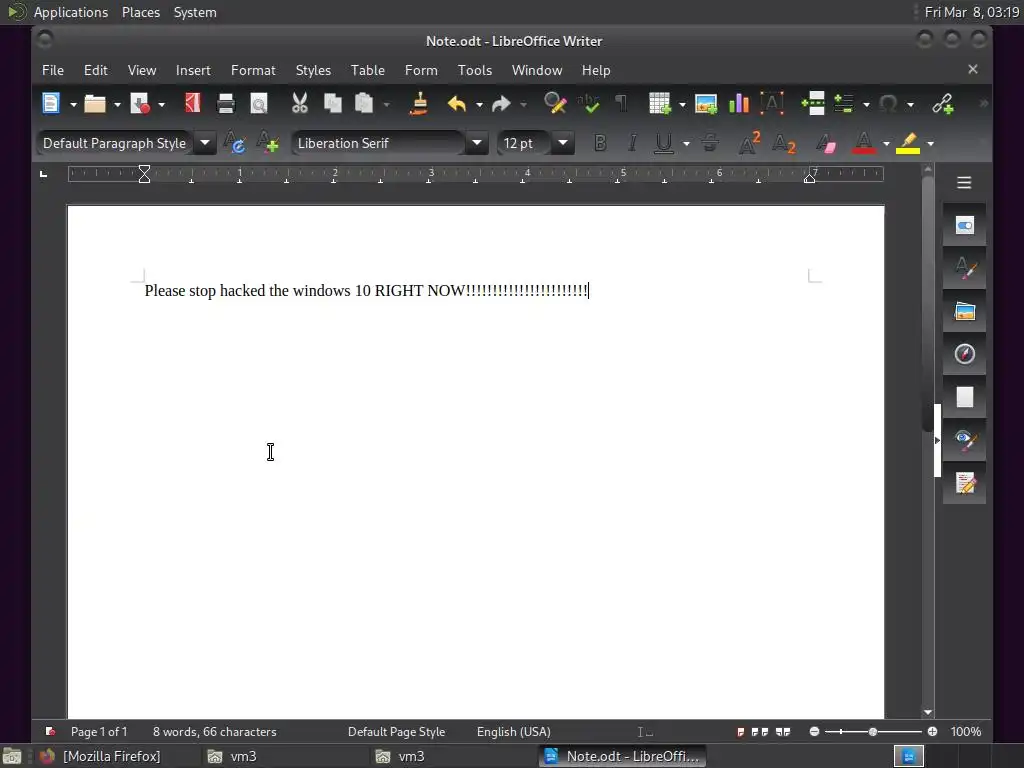The width and height of the screenshot is (1024, 768).
Task: Open the Insert menu
Action: 193,70
